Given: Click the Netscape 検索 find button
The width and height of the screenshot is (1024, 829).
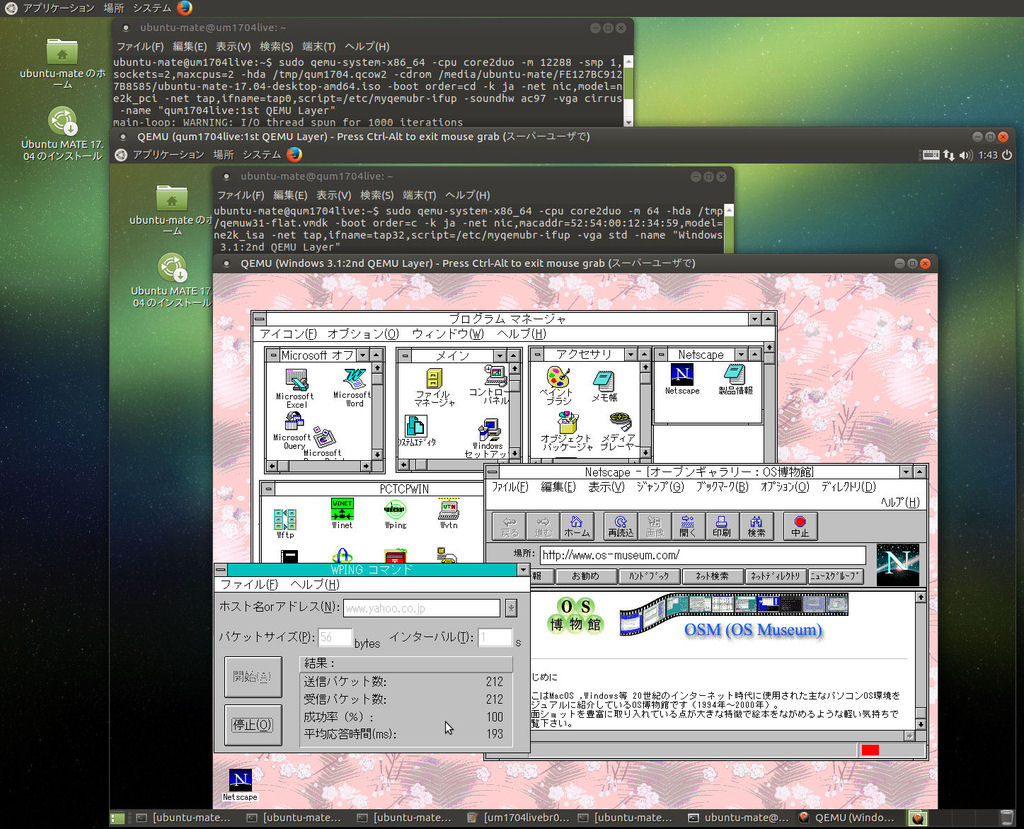Looking at the screenshot, I should coord(756,526).
